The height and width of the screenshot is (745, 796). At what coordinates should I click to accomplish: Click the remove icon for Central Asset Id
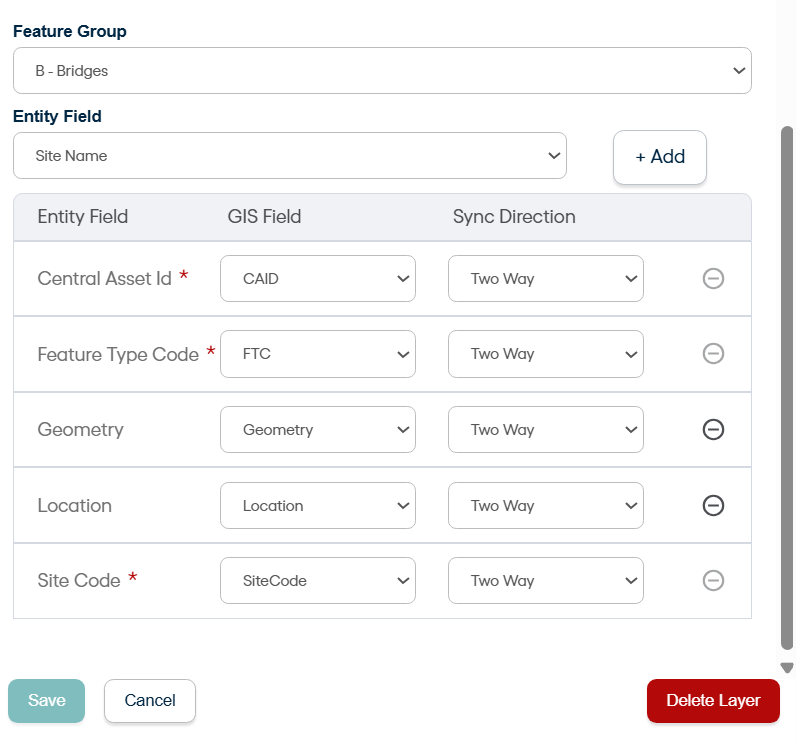pyautogui.click(x=713, y=278)
